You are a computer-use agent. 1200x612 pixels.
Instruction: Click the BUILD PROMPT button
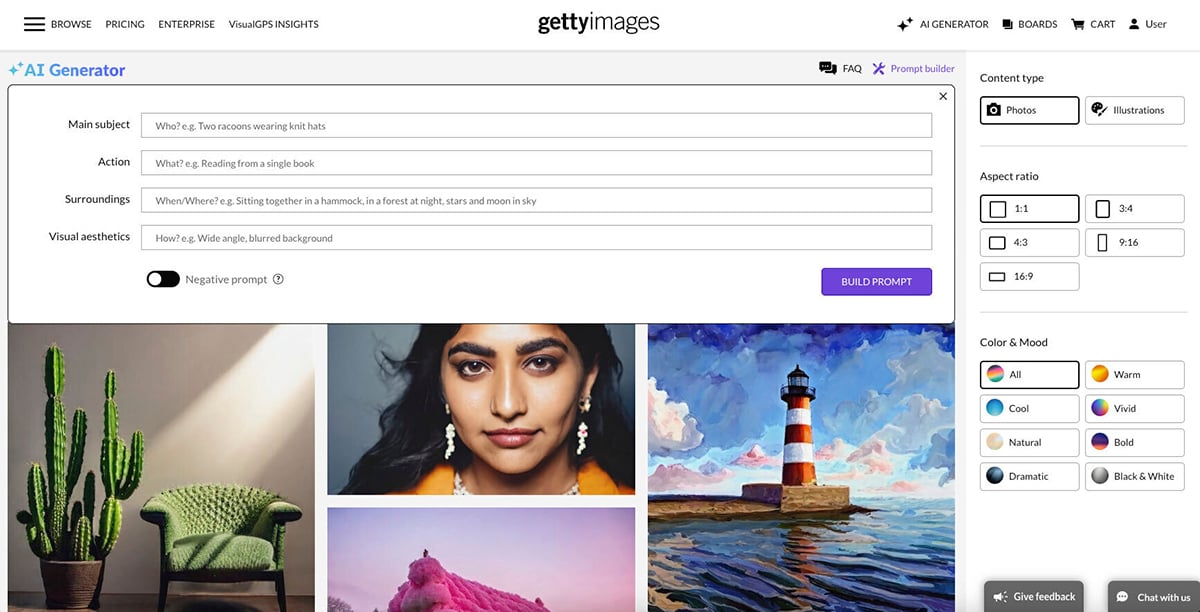pyautogui.click(x=876, y=281)
